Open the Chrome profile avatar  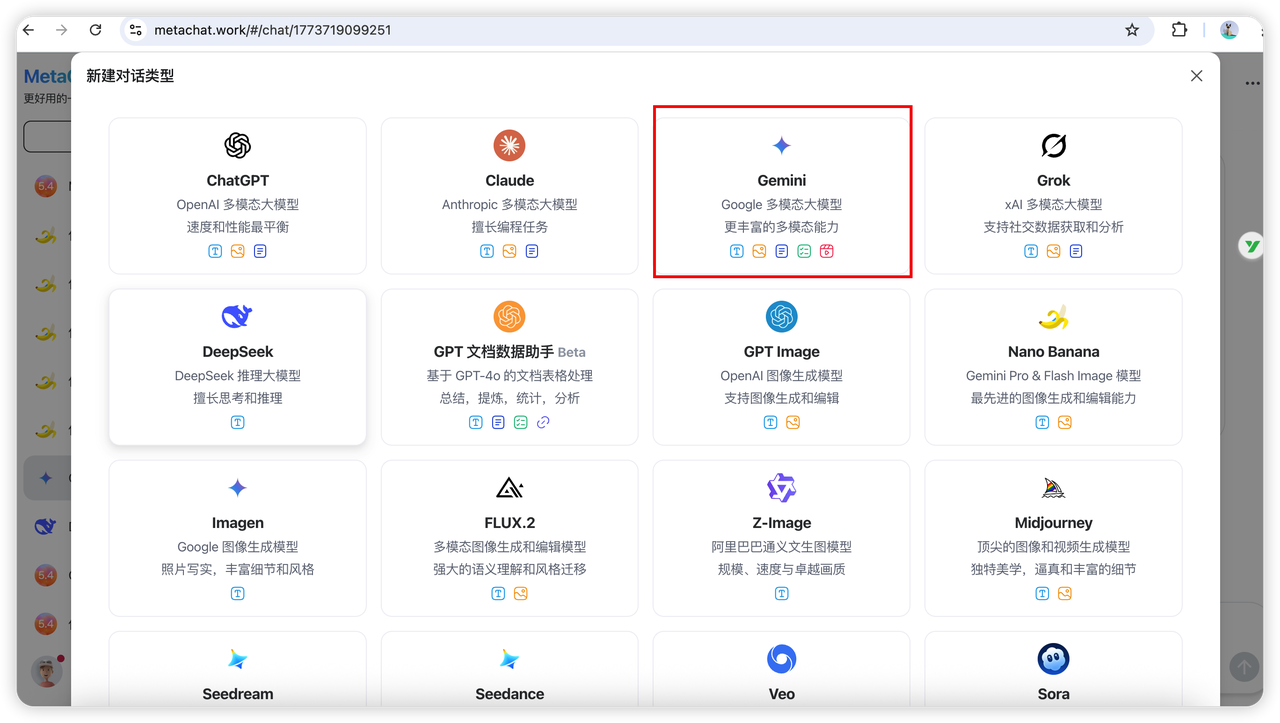coord(1229,30)
